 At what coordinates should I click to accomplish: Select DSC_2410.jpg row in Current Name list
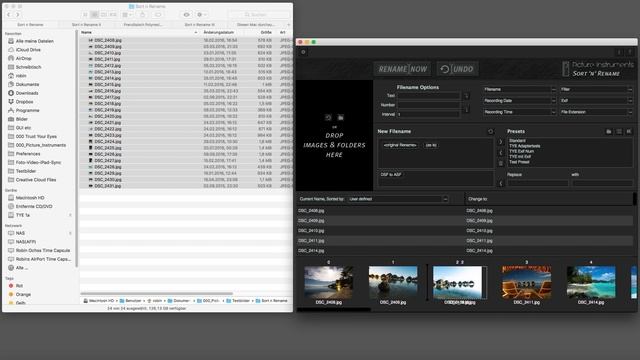[x=380, y=231]
